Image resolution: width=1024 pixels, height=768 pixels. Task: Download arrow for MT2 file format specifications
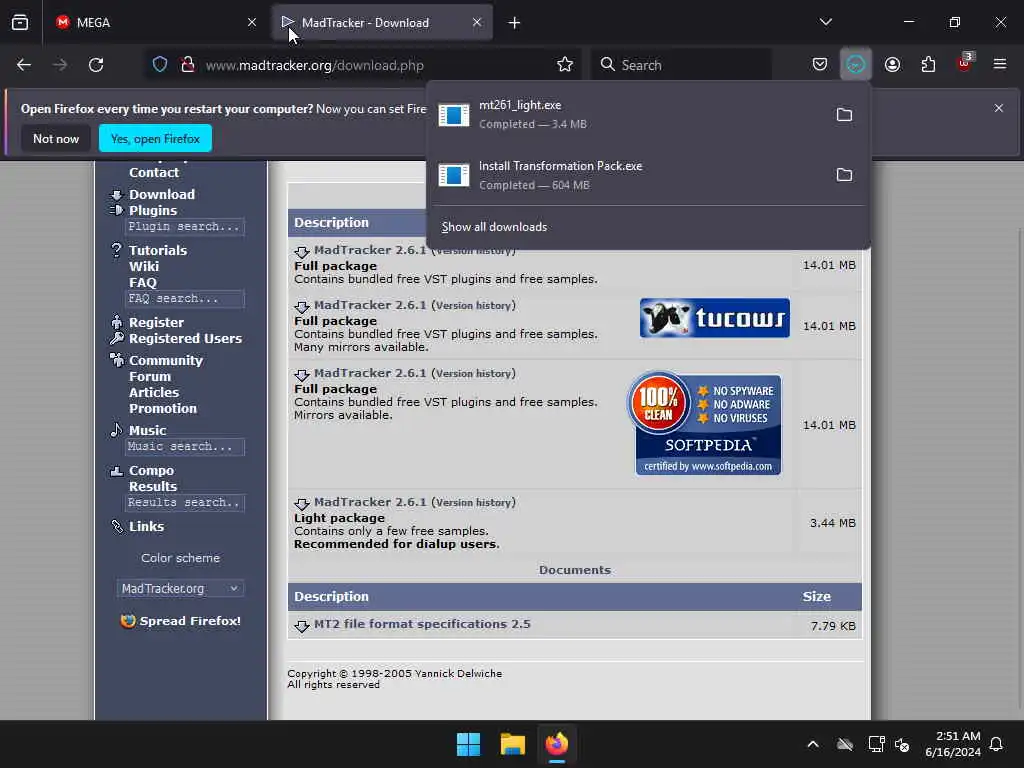[x=301, y=626]
